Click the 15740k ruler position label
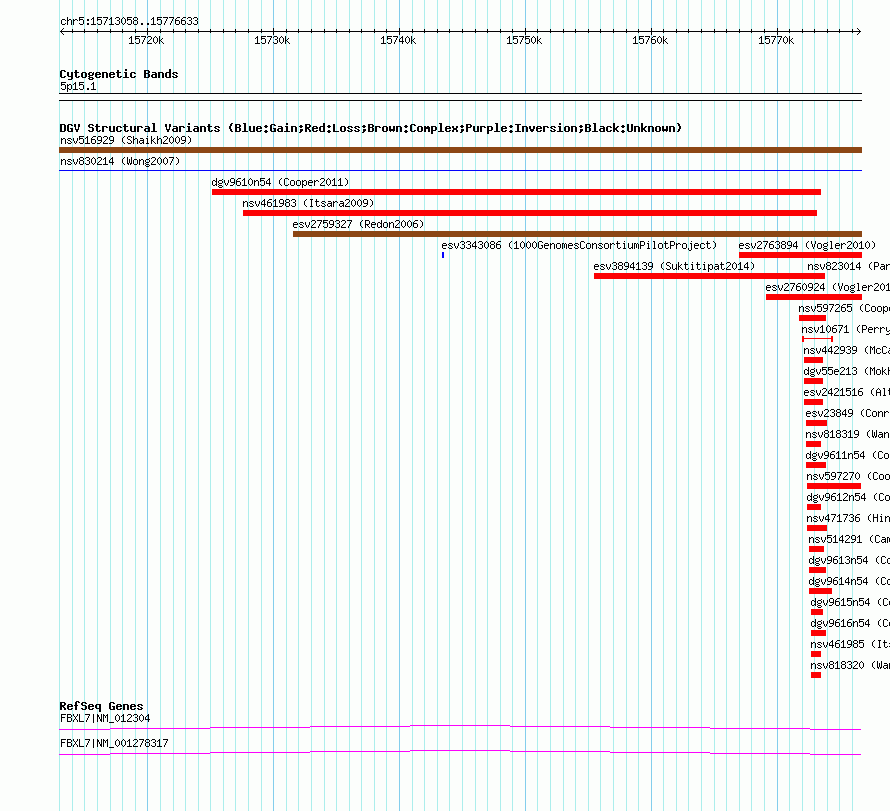The width and height of the screenshot is (890, 811). click(x=398, y=40)
